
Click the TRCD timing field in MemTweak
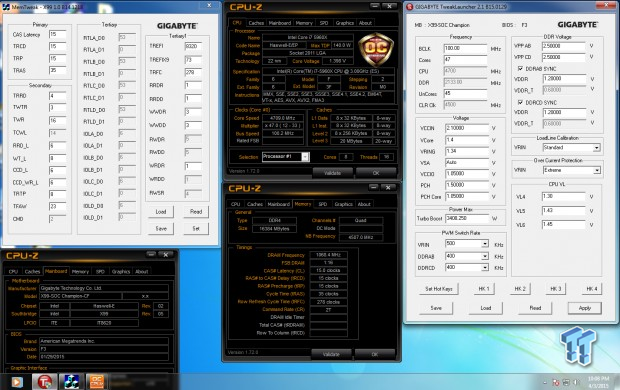point(57,46)
